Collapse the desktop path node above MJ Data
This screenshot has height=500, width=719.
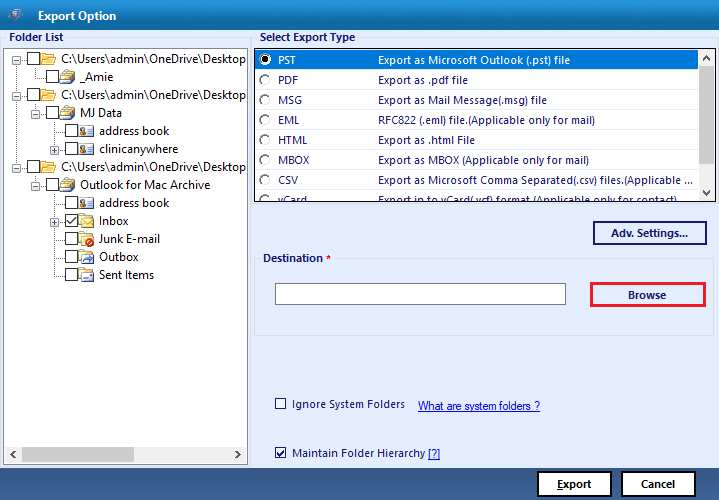coord(17,96)
